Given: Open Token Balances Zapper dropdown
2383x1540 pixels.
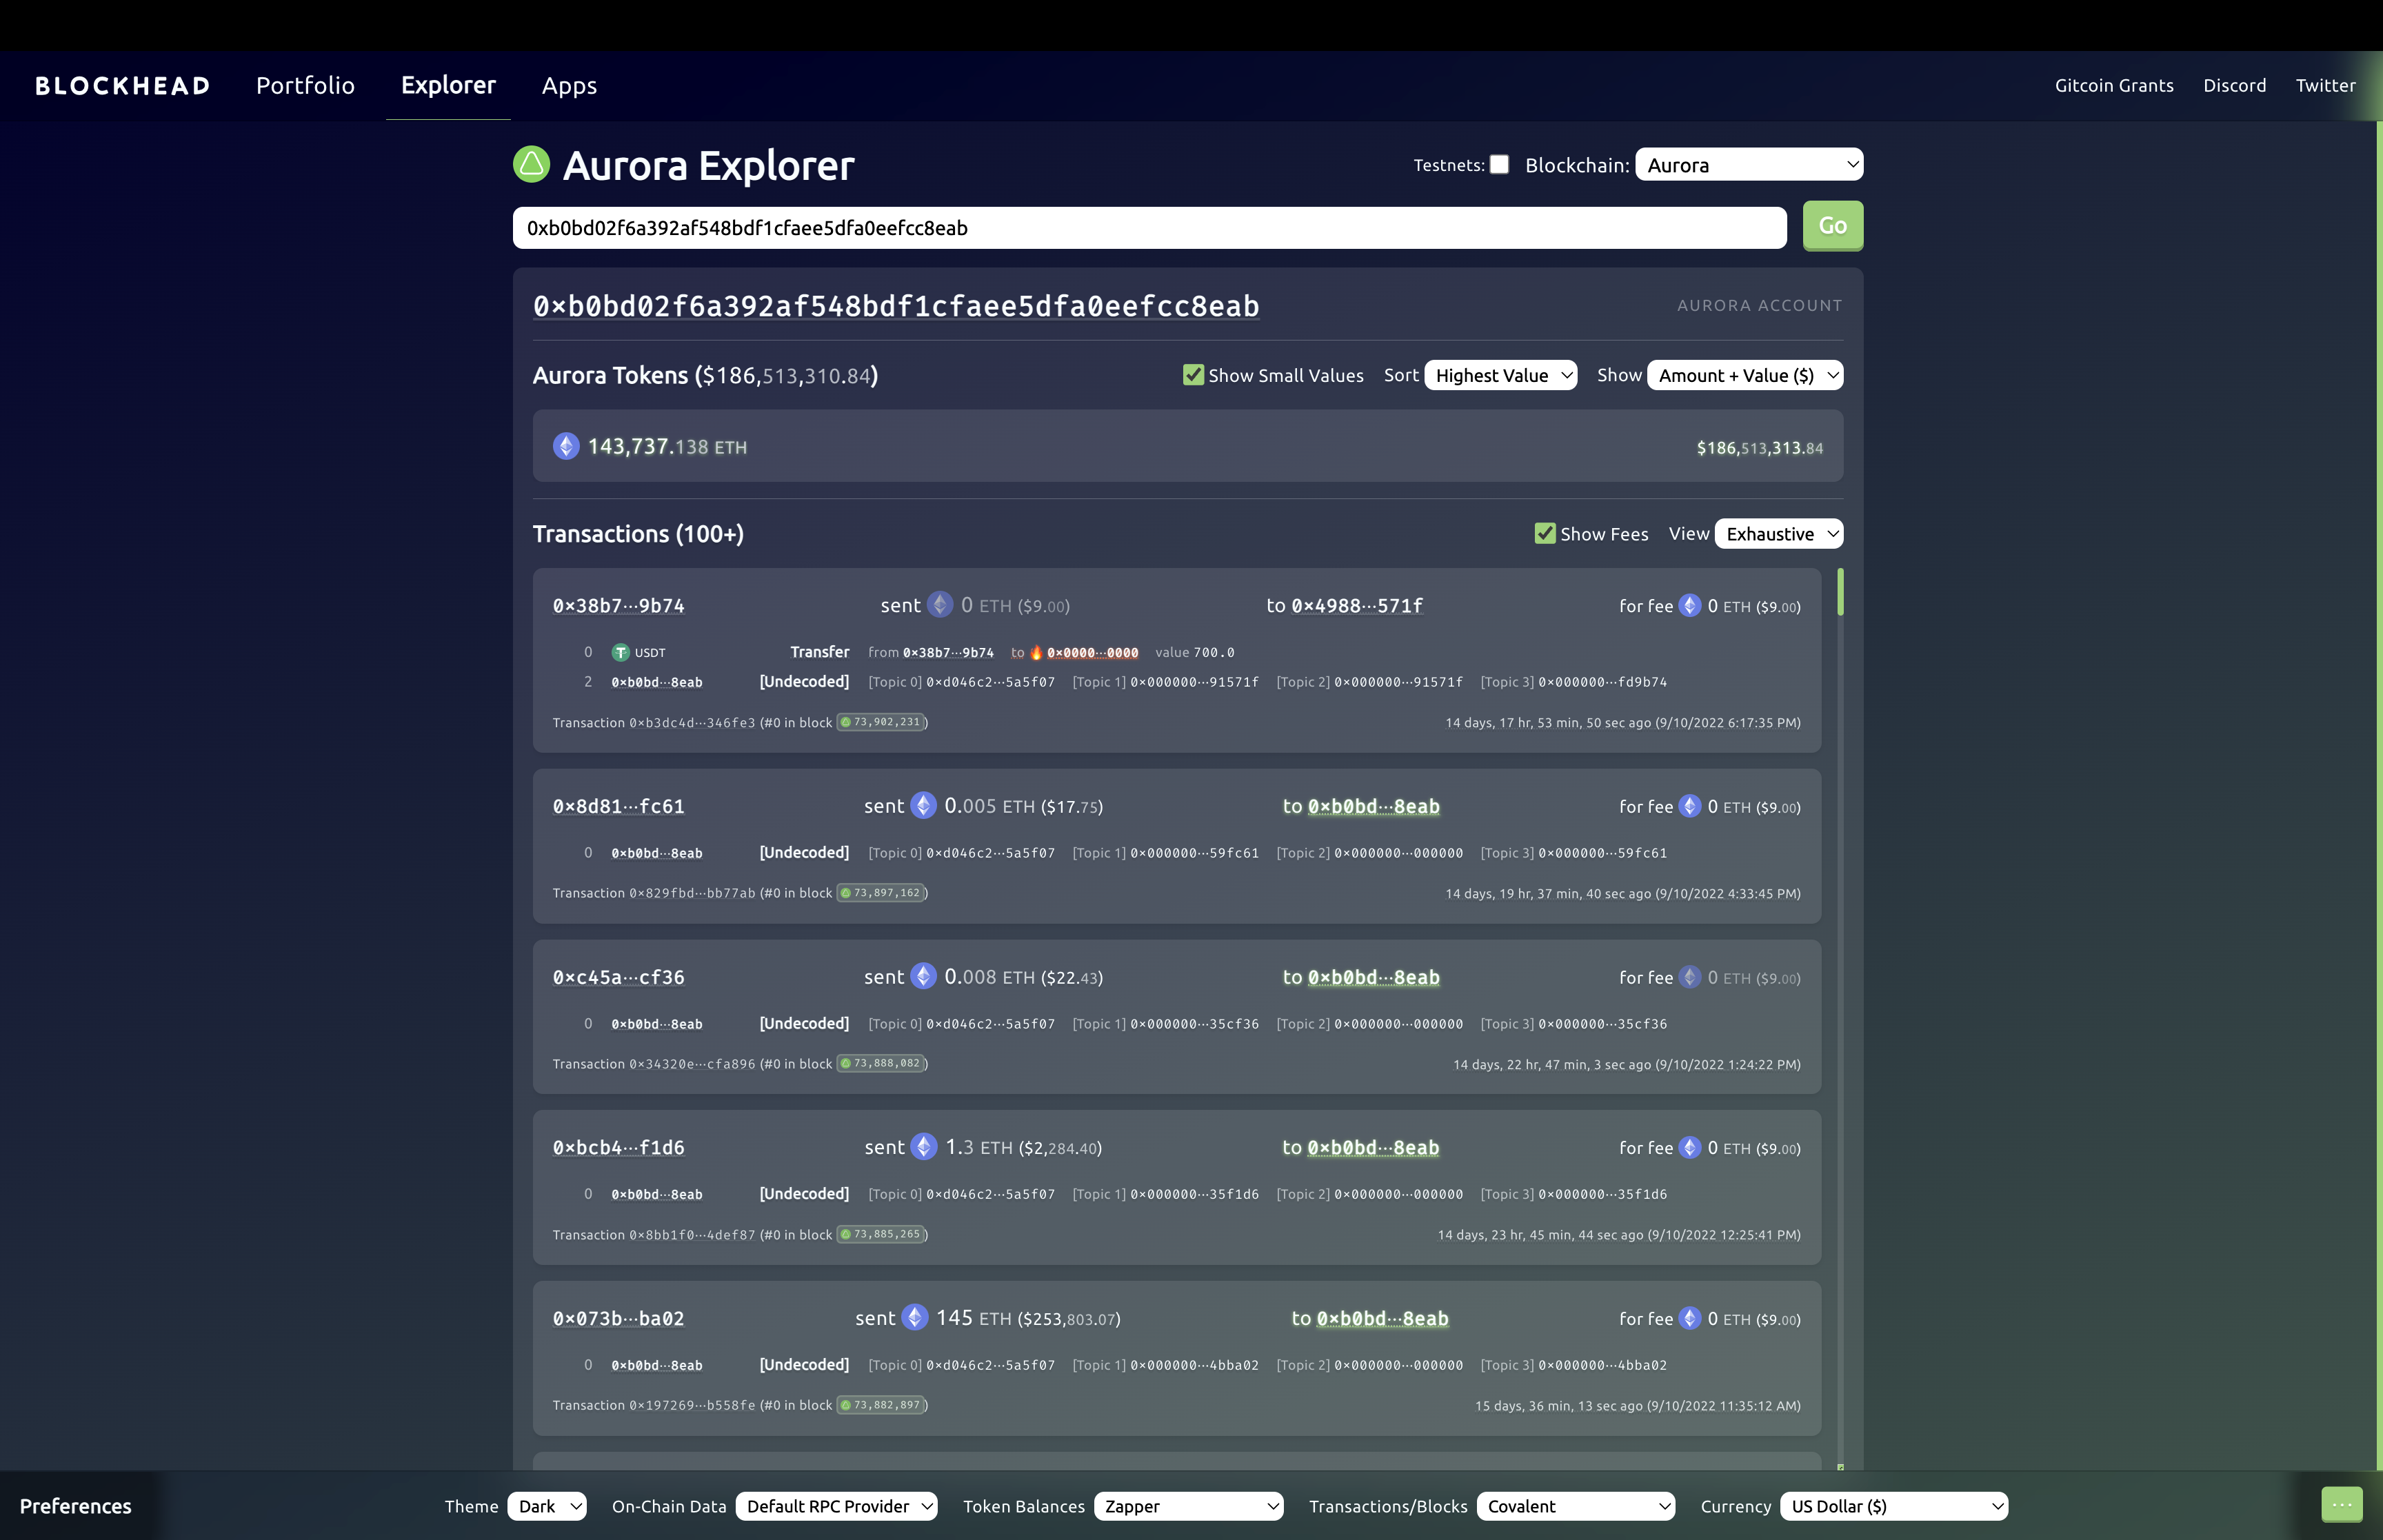Looking at the screenshot, I should point(1189,1506).
